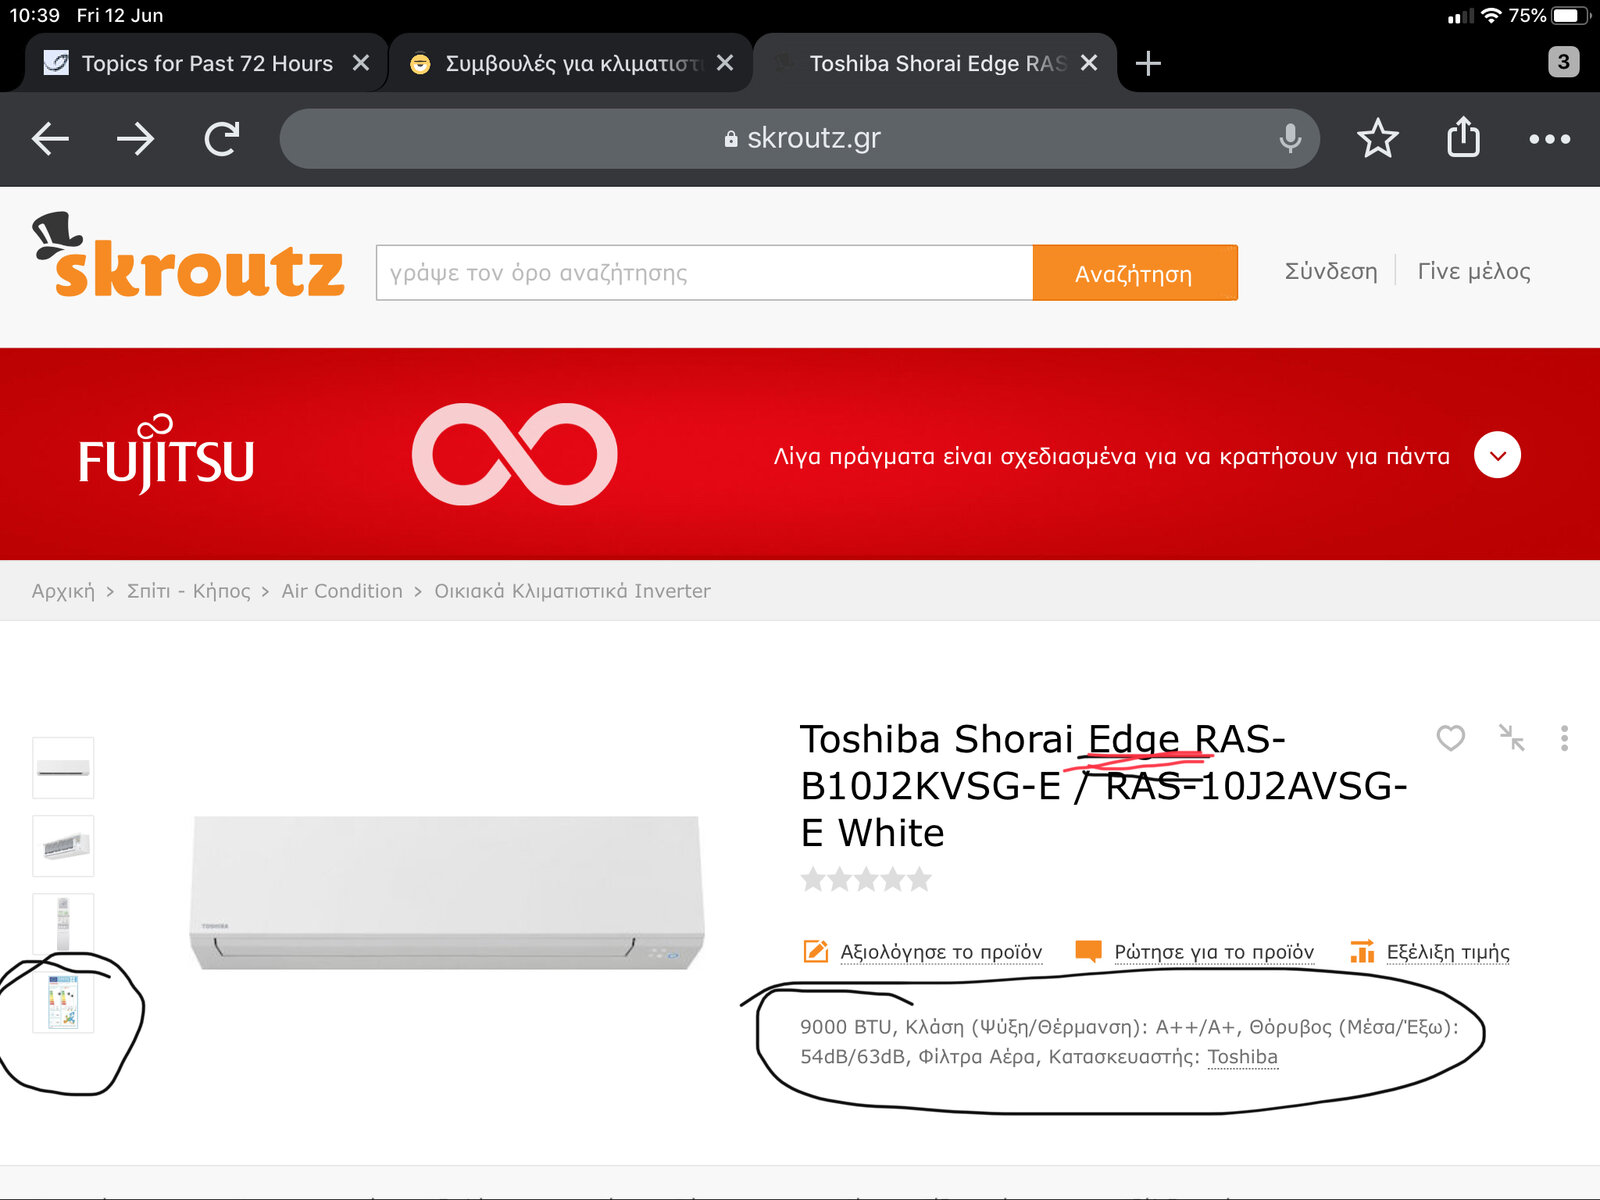This screenshot has height=1200, width=1600.
Task: Bookmark the page with the star icon
Action: (1377, 138)
